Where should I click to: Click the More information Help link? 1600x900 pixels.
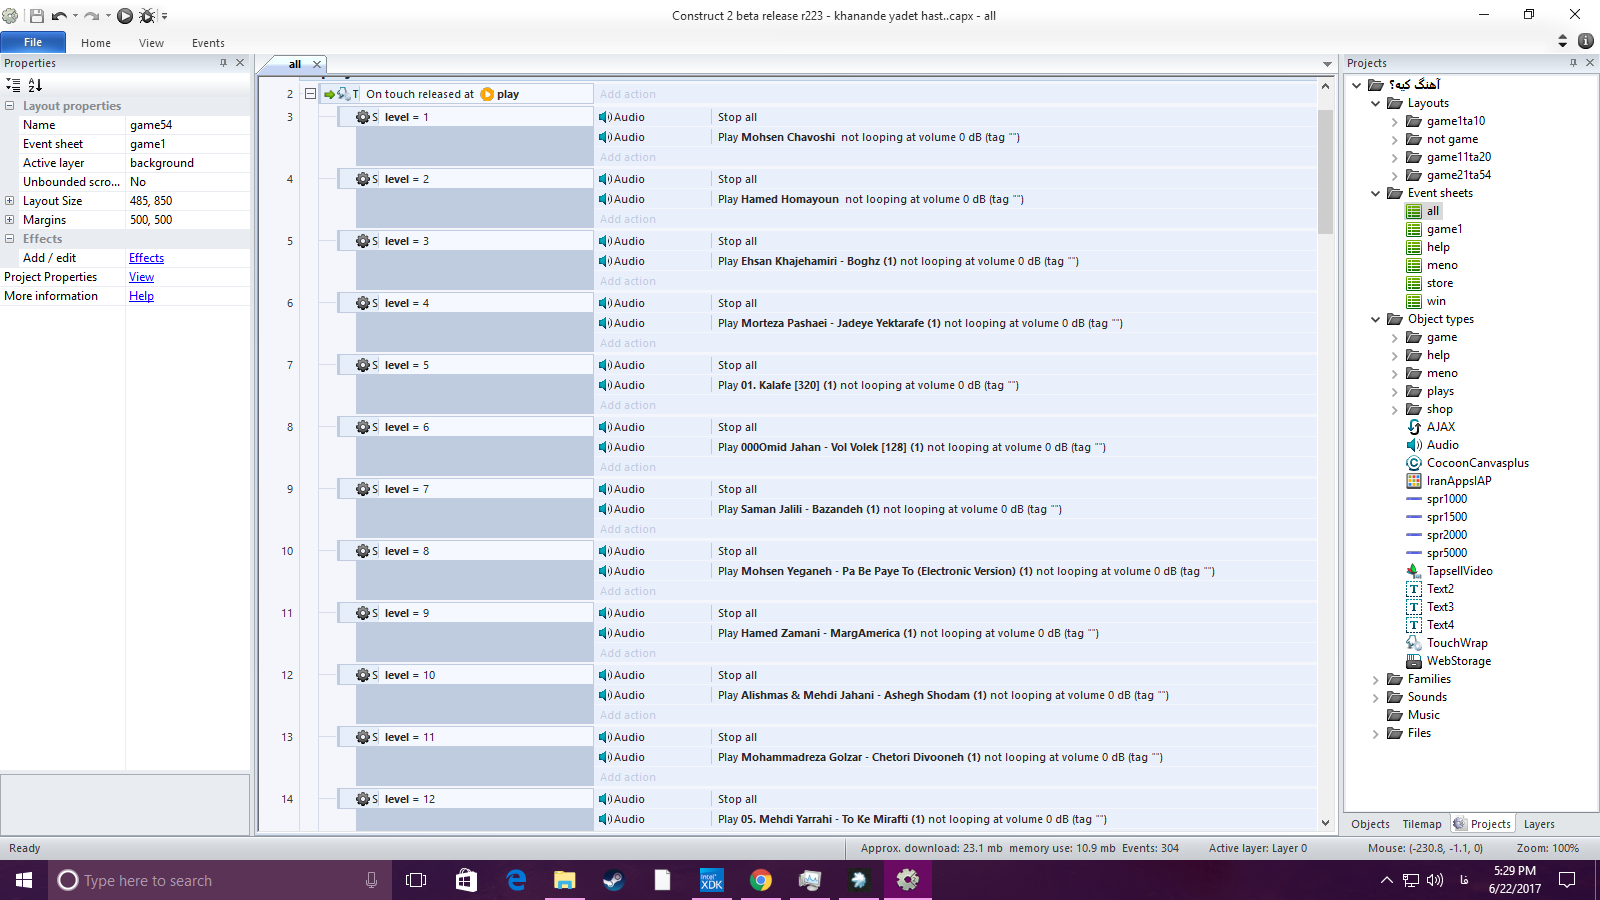pyautogui.click(x=141, y=296)
